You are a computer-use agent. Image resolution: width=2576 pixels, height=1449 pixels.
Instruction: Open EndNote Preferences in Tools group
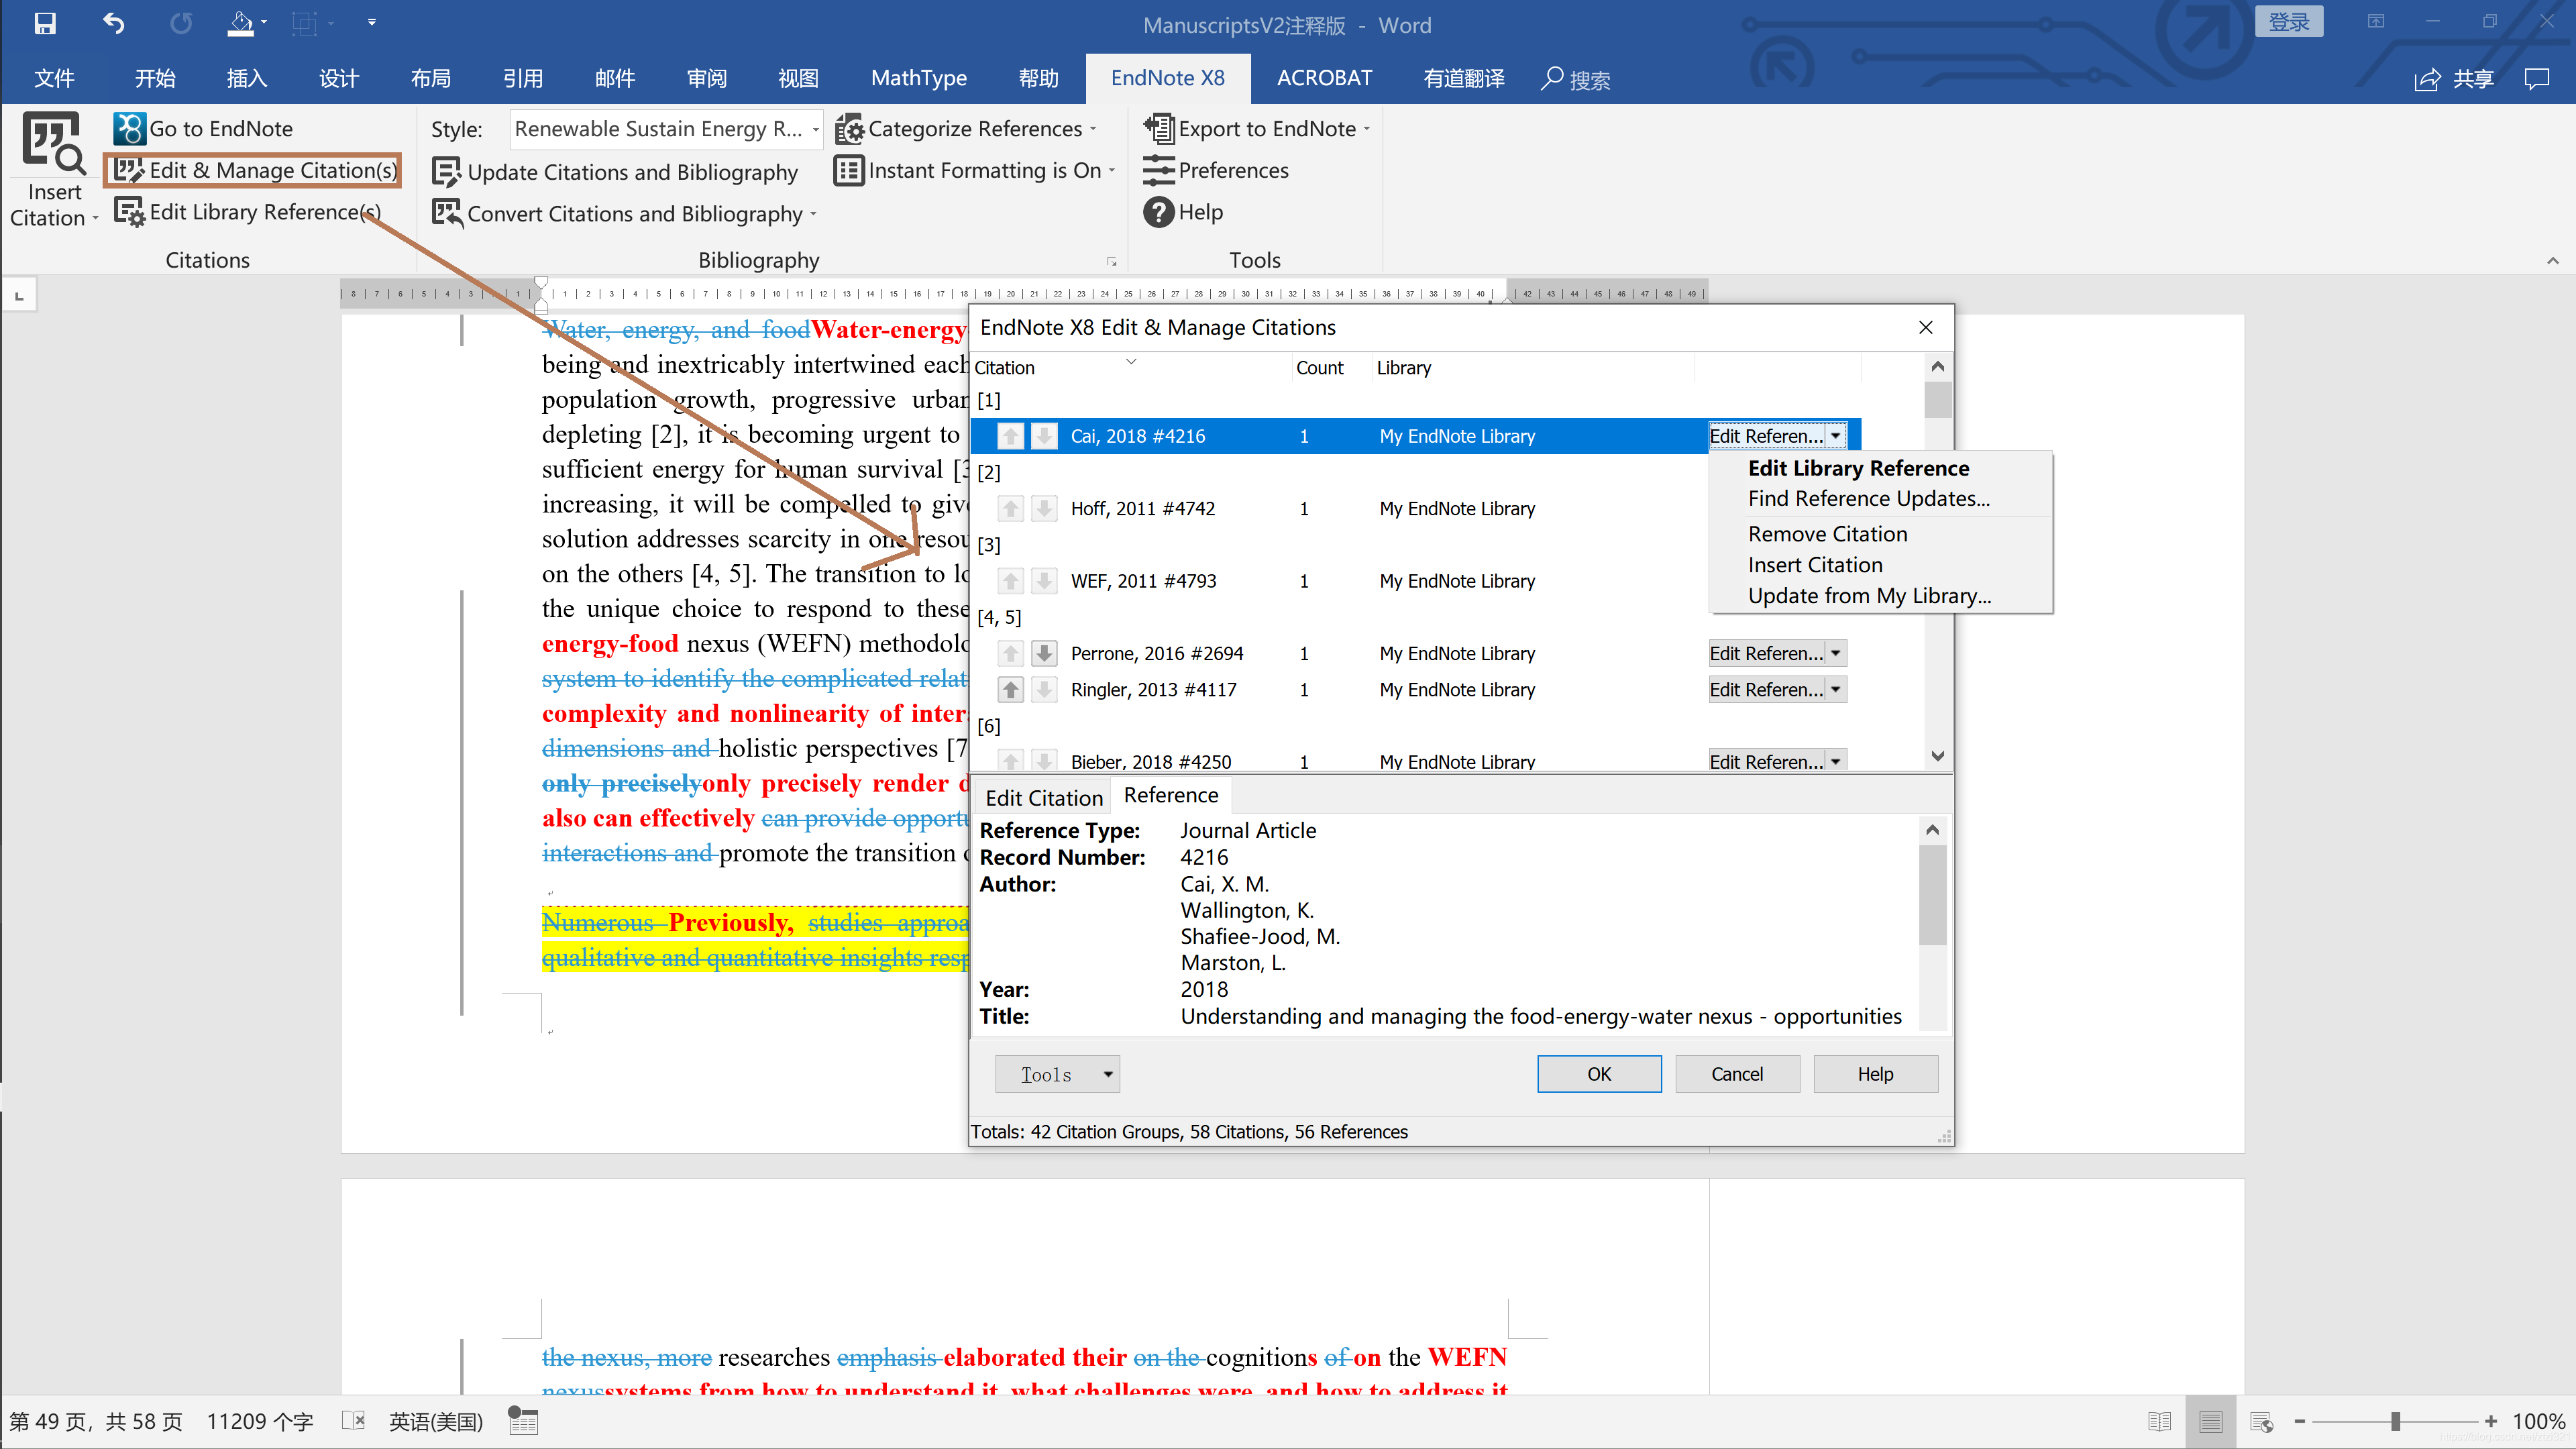[1232, 171]
